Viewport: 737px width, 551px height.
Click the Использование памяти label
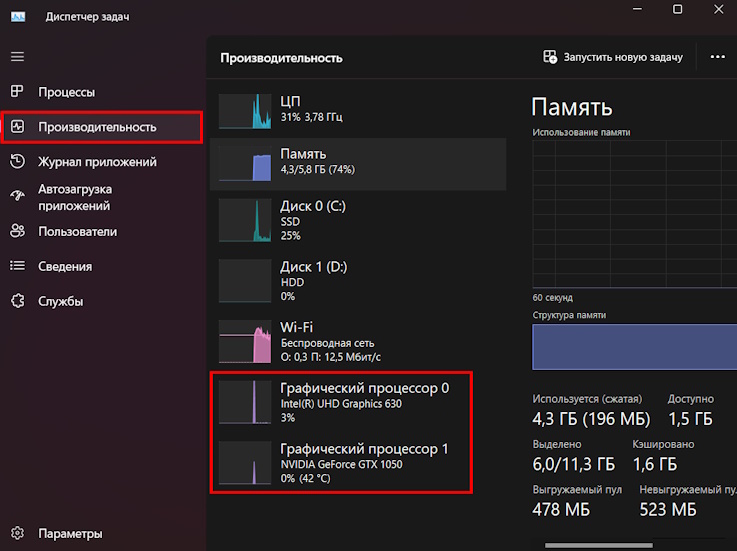[x=581, y=132]
